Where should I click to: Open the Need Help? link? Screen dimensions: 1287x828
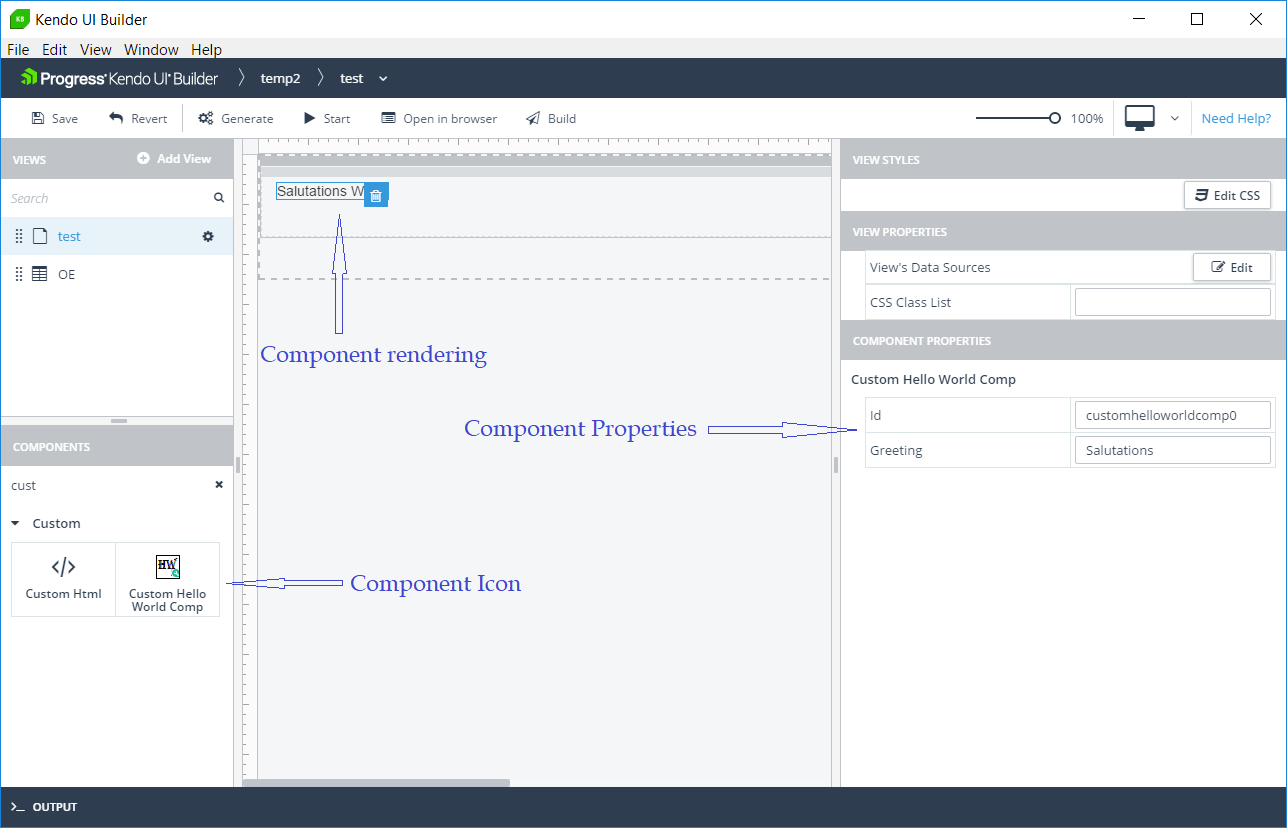point(1236,118)
